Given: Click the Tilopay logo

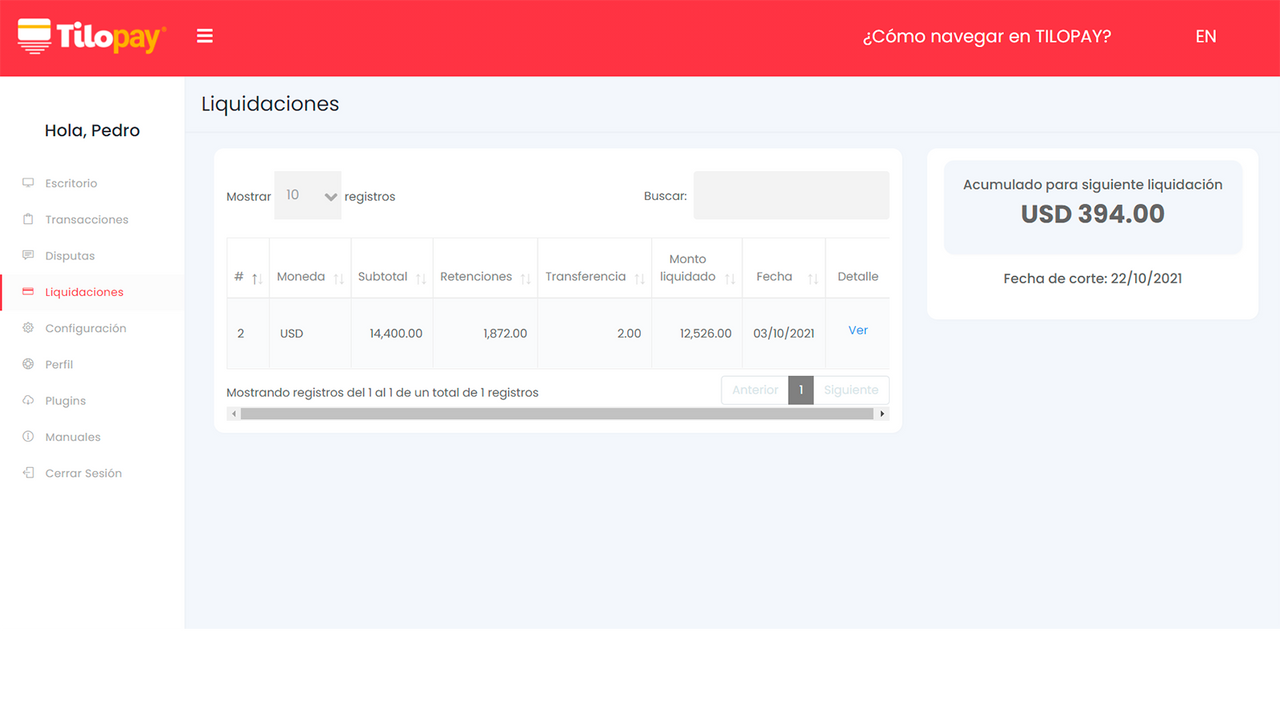Looking at the screenshot, I should coord(92,36).
